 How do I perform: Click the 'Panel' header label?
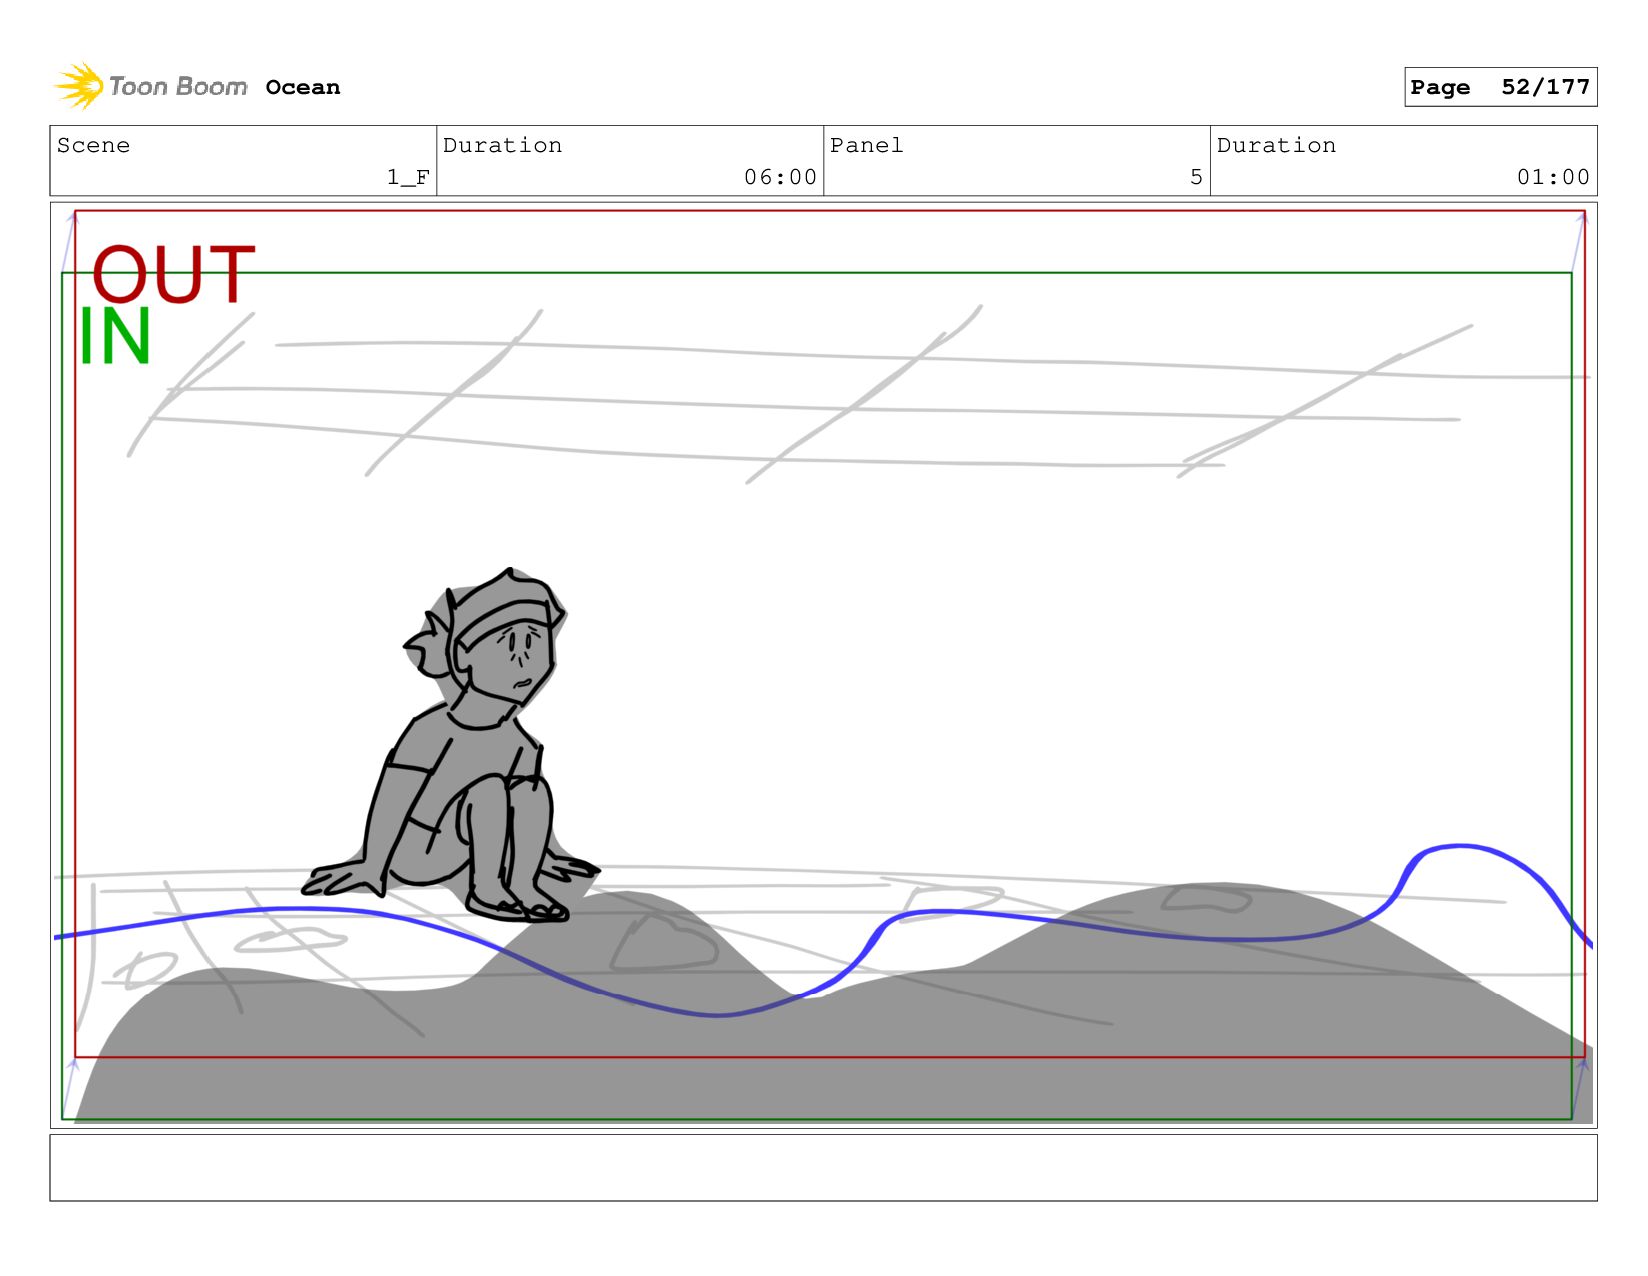866,145
